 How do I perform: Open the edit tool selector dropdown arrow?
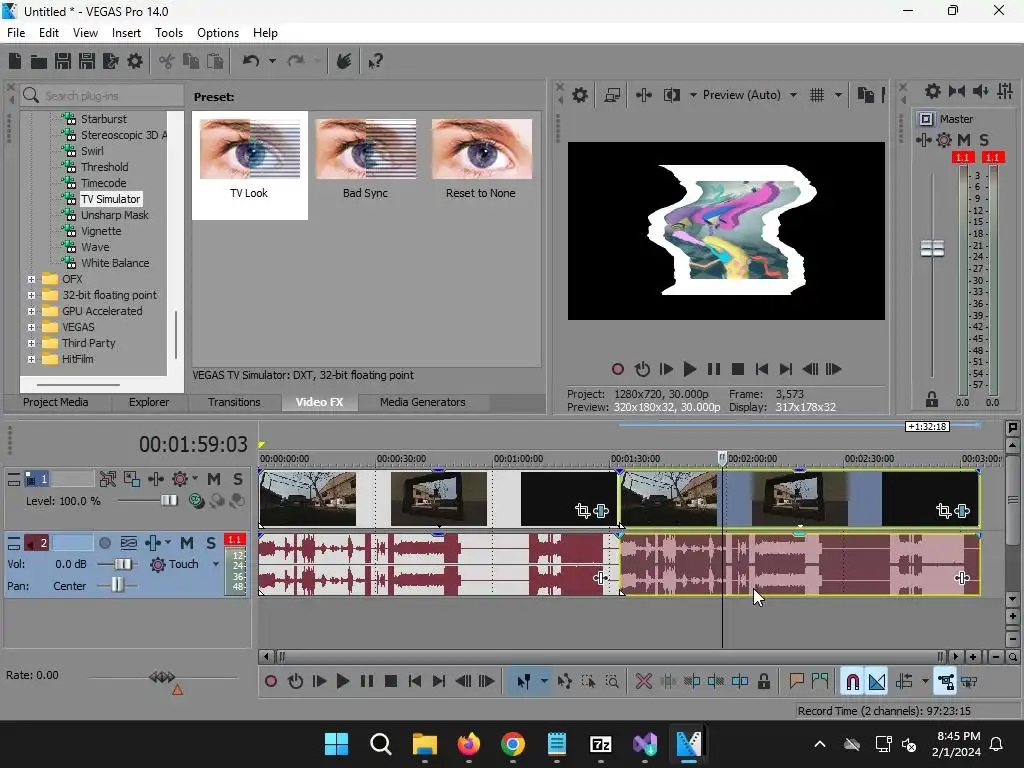point(544,682)
